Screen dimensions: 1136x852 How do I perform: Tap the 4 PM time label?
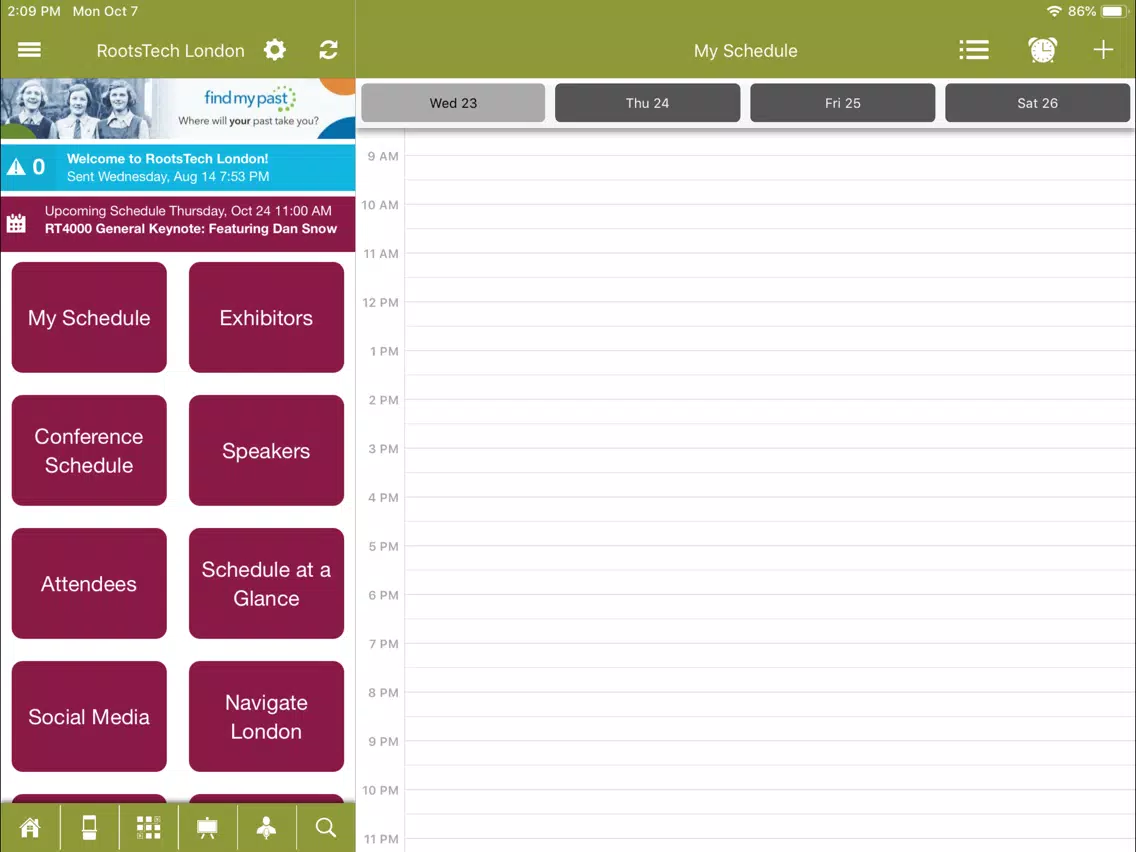383,498
